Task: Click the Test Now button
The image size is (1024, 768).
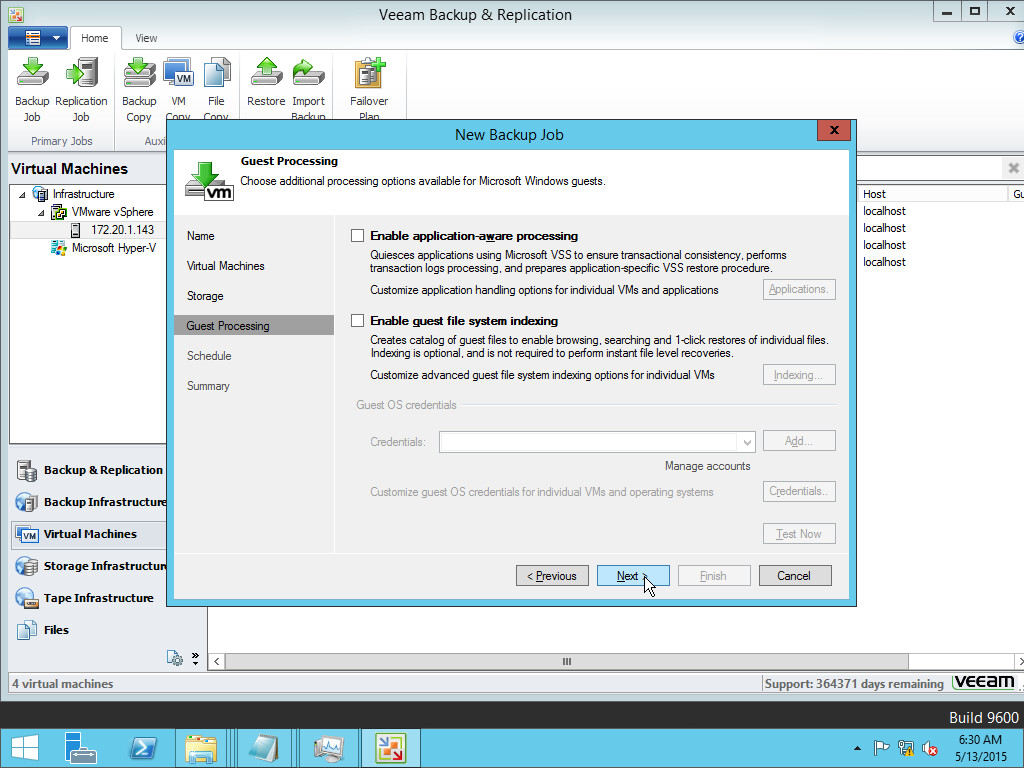Action: 799,534
